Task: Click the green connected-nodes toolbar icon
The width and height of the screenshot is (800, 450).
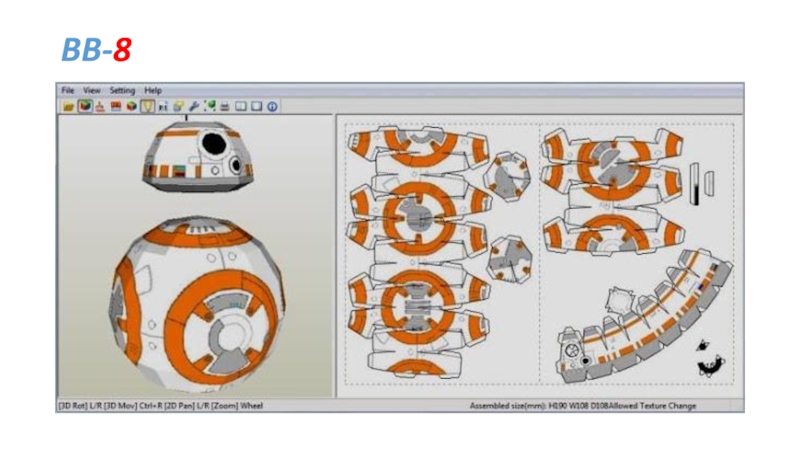Action: [210, 106]
